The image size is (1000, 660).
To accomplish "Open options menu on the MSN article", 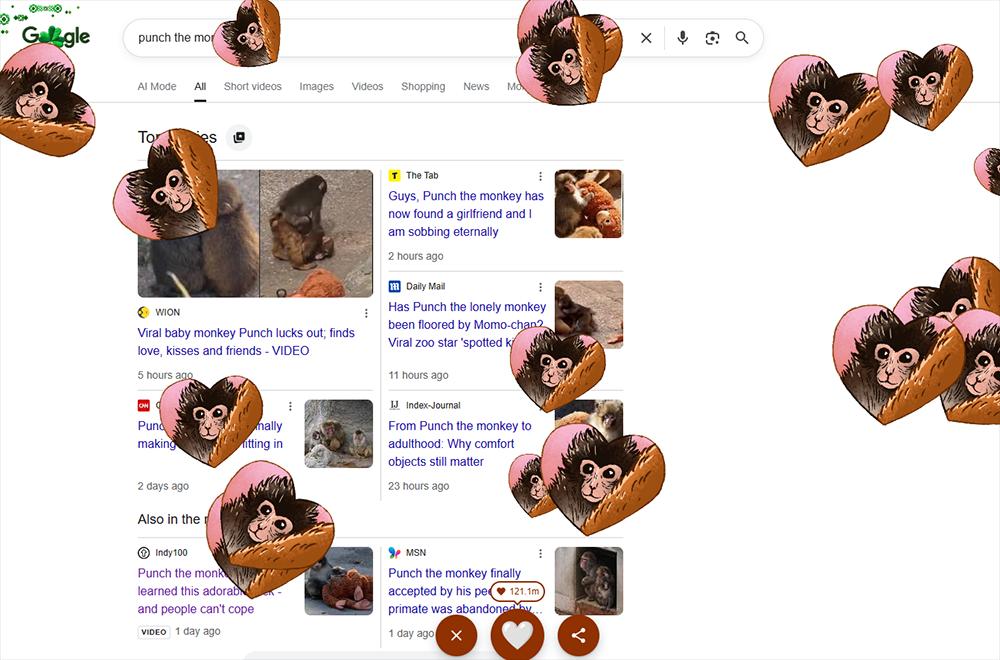I will (x=541, y=552).
